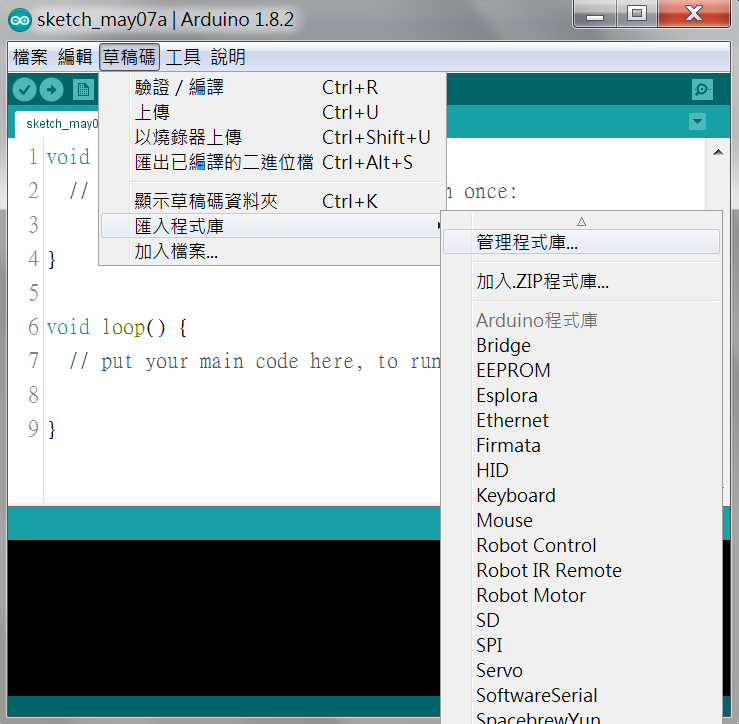Open the 編輯 menu
Screen dimensions: 739x724
(75, 57)
